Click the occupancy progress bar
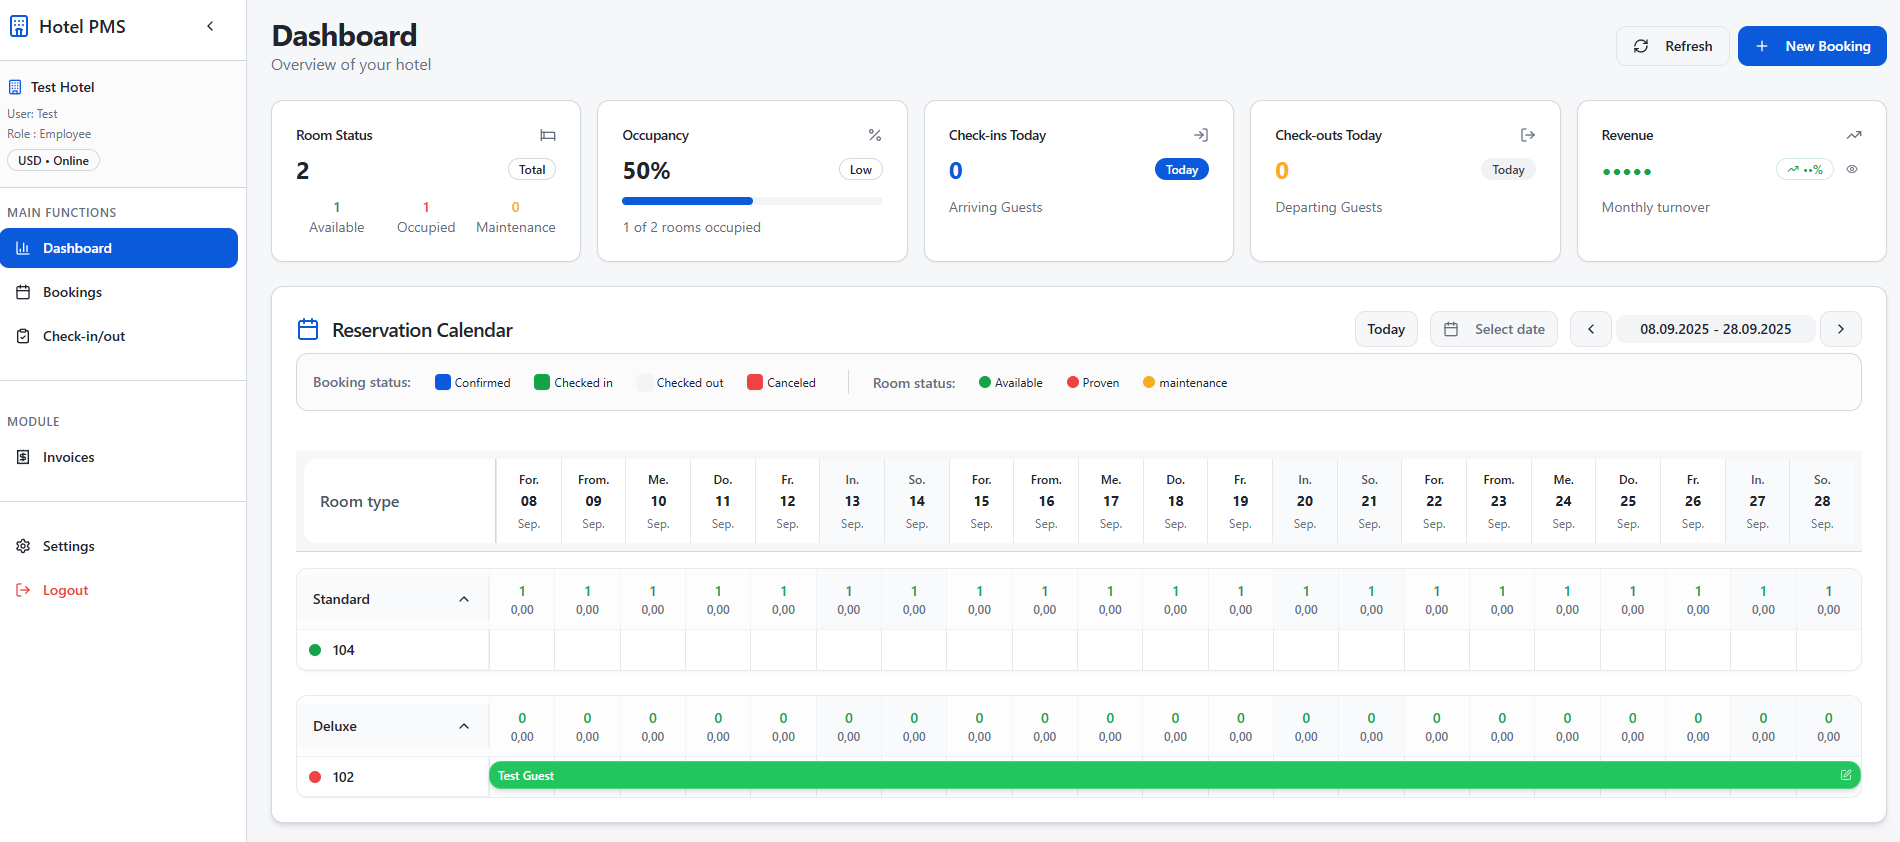 point(752,201)
